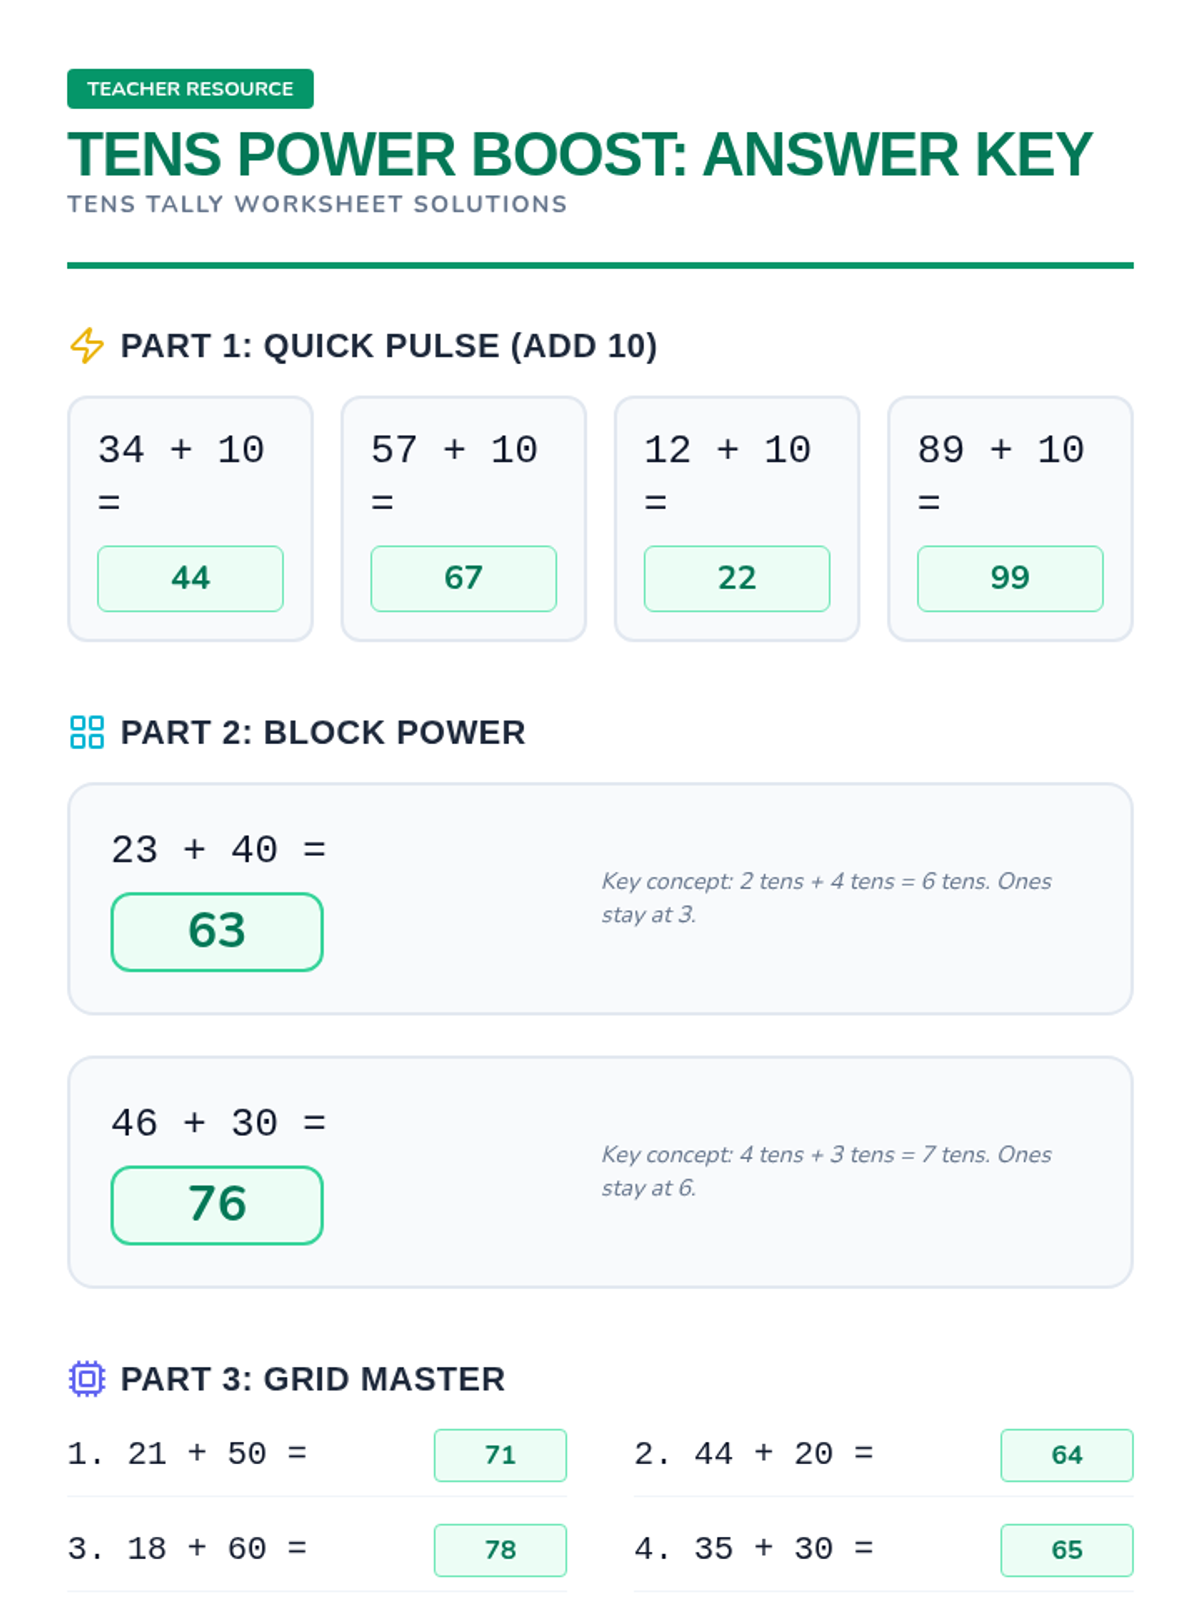Click the Teacher Resource badge

click(x=190, y=89)
